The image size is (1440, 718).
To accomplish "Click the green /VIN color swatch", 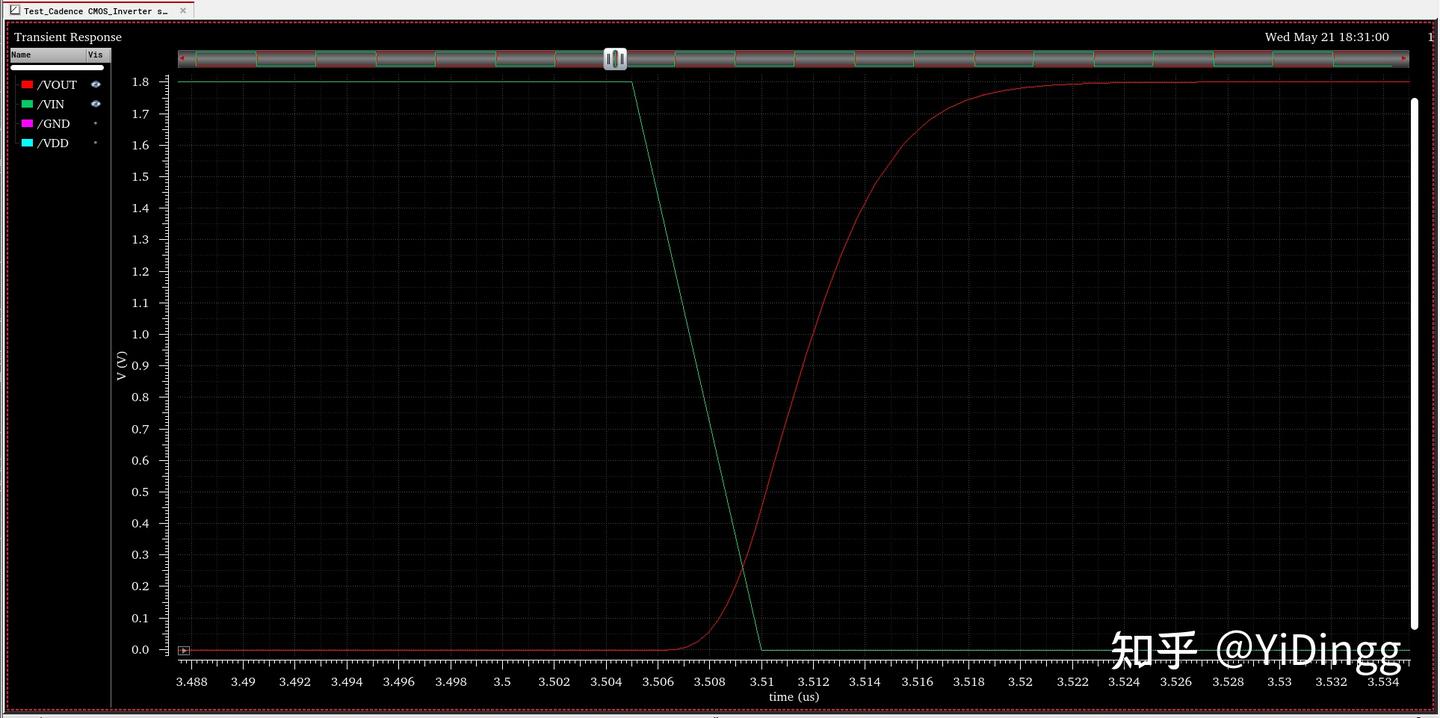I will coord(27,104).
